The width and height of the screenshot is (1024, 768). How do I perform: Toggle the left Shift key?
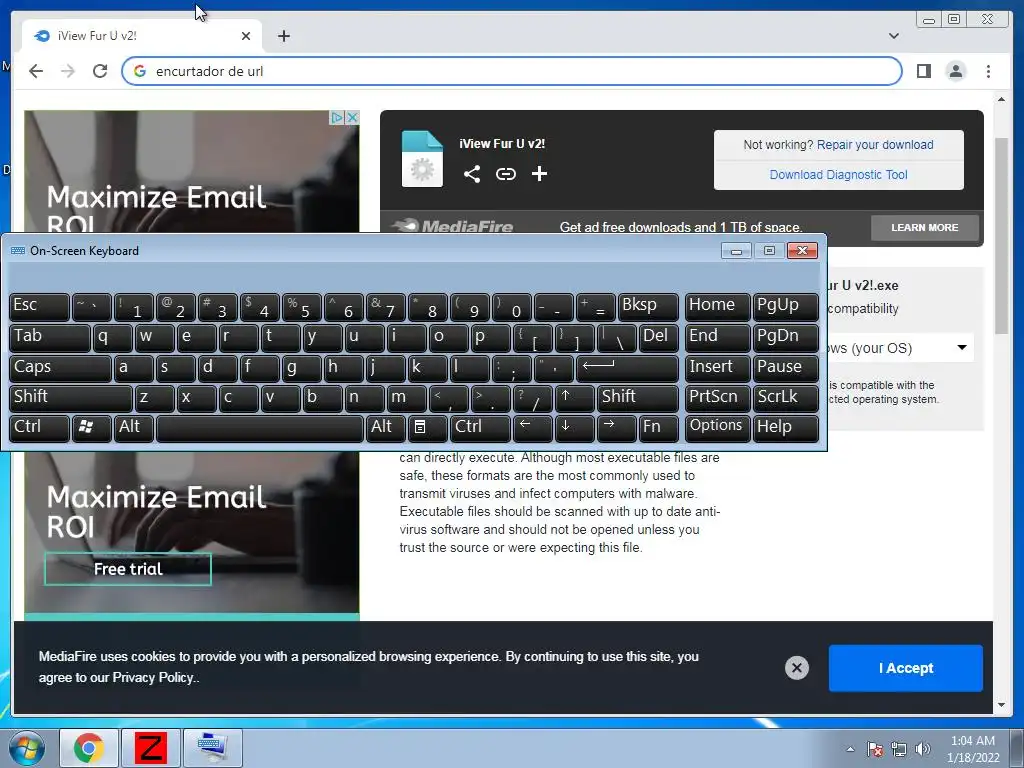(71, 398)
